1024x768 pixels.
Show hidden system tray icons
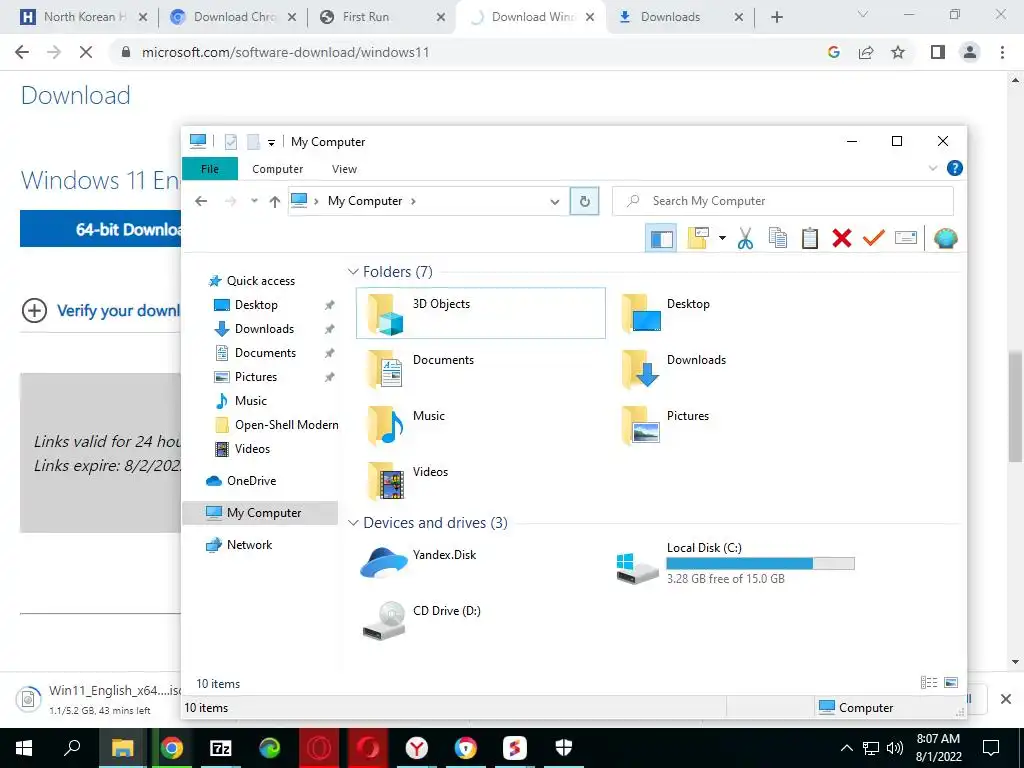pyautogui.click(x=846, y=748)
